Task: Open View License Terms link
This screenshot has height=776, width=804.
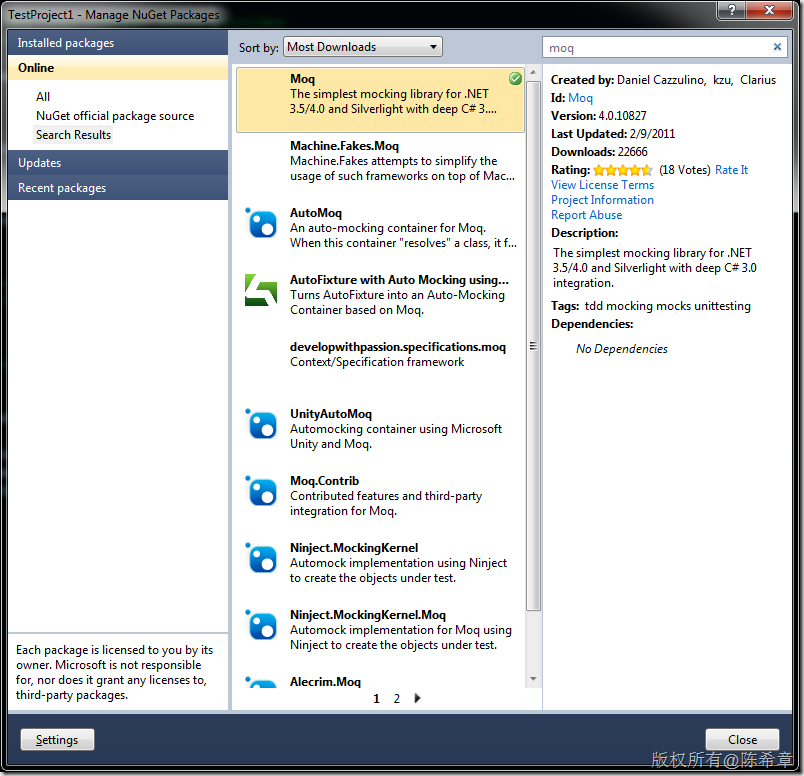Action: 602,185
